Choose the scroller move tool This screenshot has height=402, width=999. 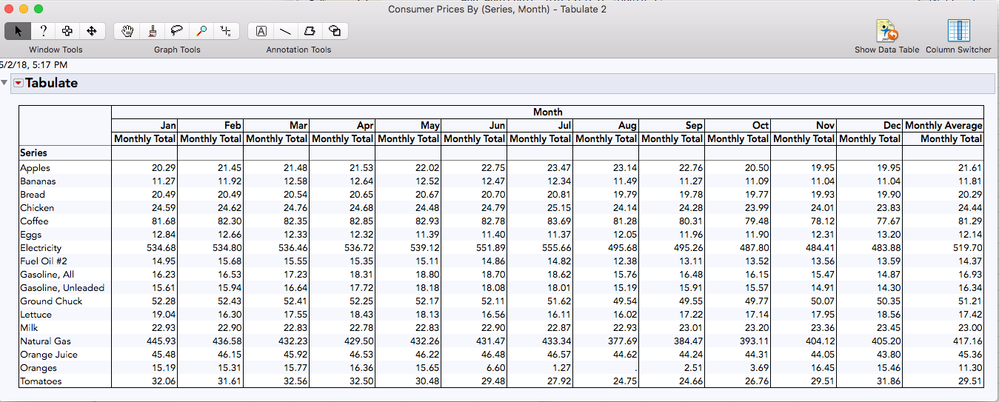[x=92, y=31]
